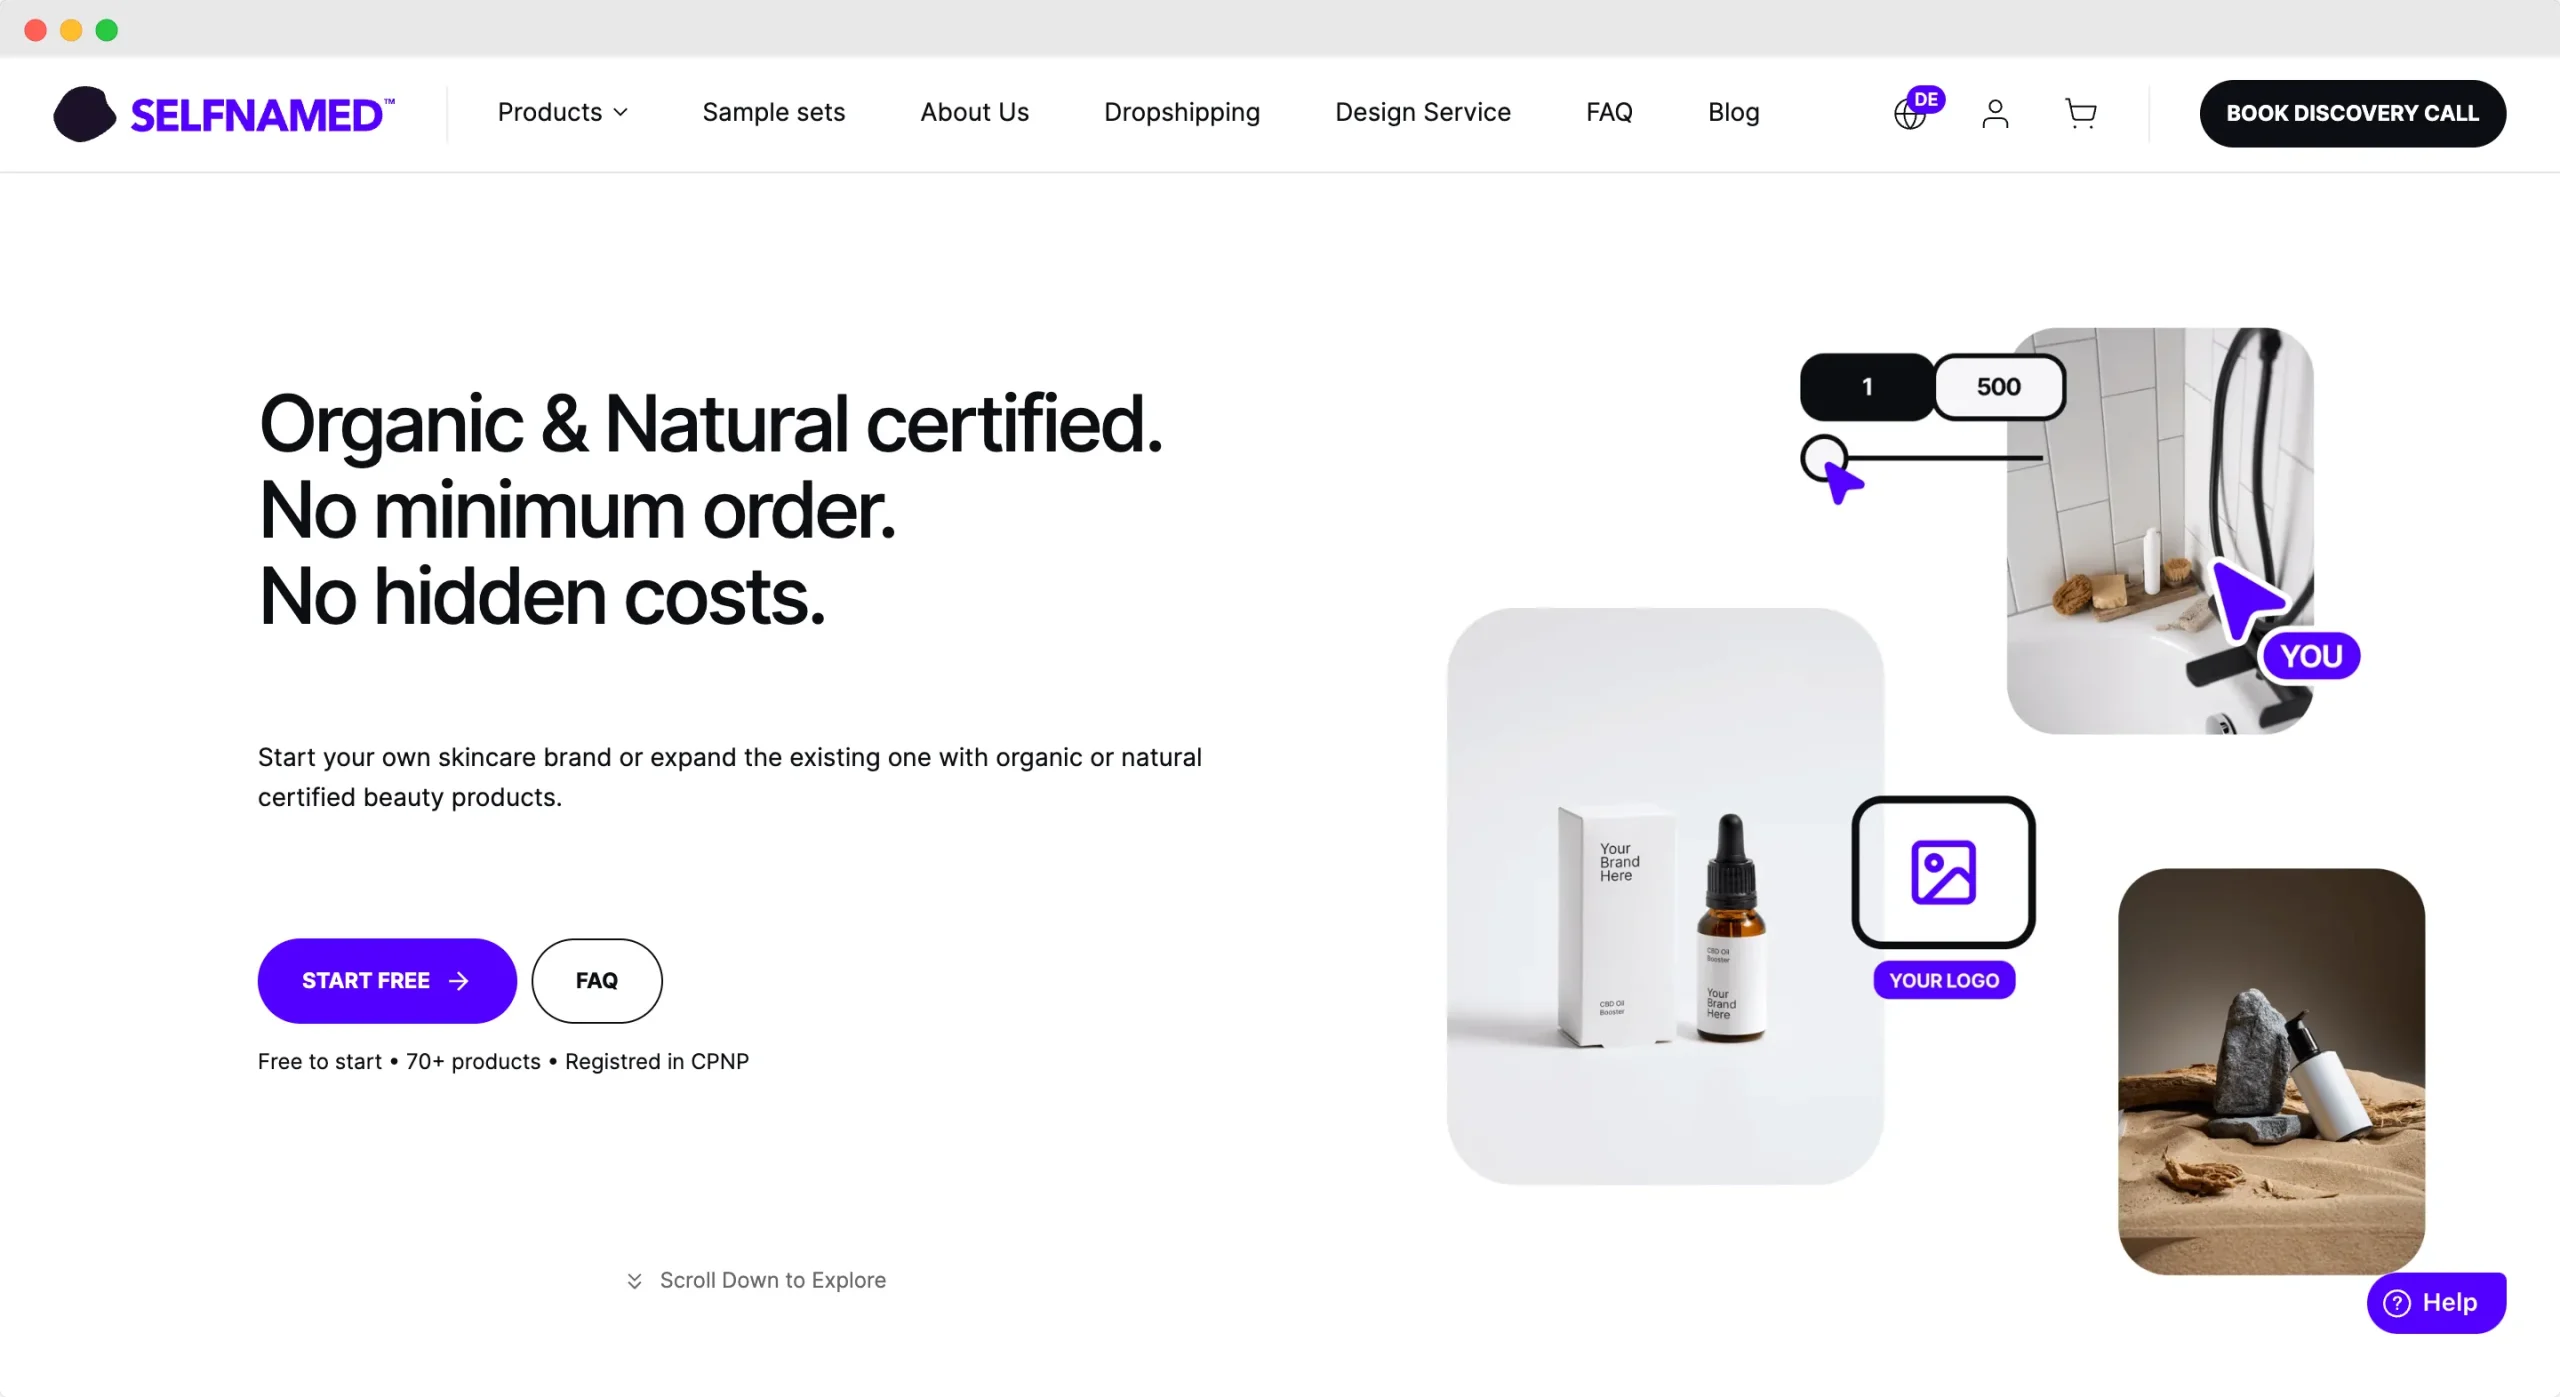Click the arrow in Start Free button
Viewport: 2560px width, 1397px height.
[x=459, y=981]
